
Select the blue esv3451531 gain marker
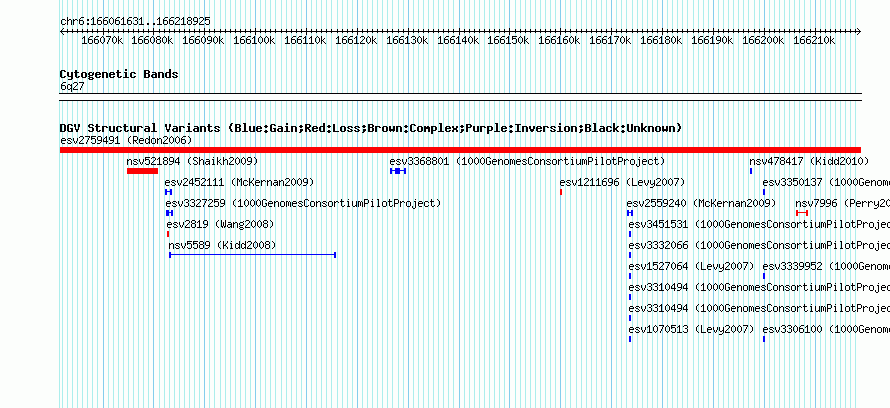pos(630,234)
